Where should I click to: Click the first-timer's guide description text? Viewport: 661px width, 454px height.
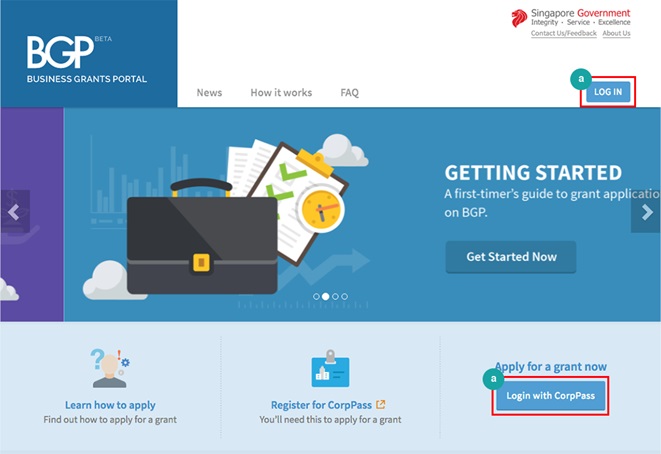552,203
